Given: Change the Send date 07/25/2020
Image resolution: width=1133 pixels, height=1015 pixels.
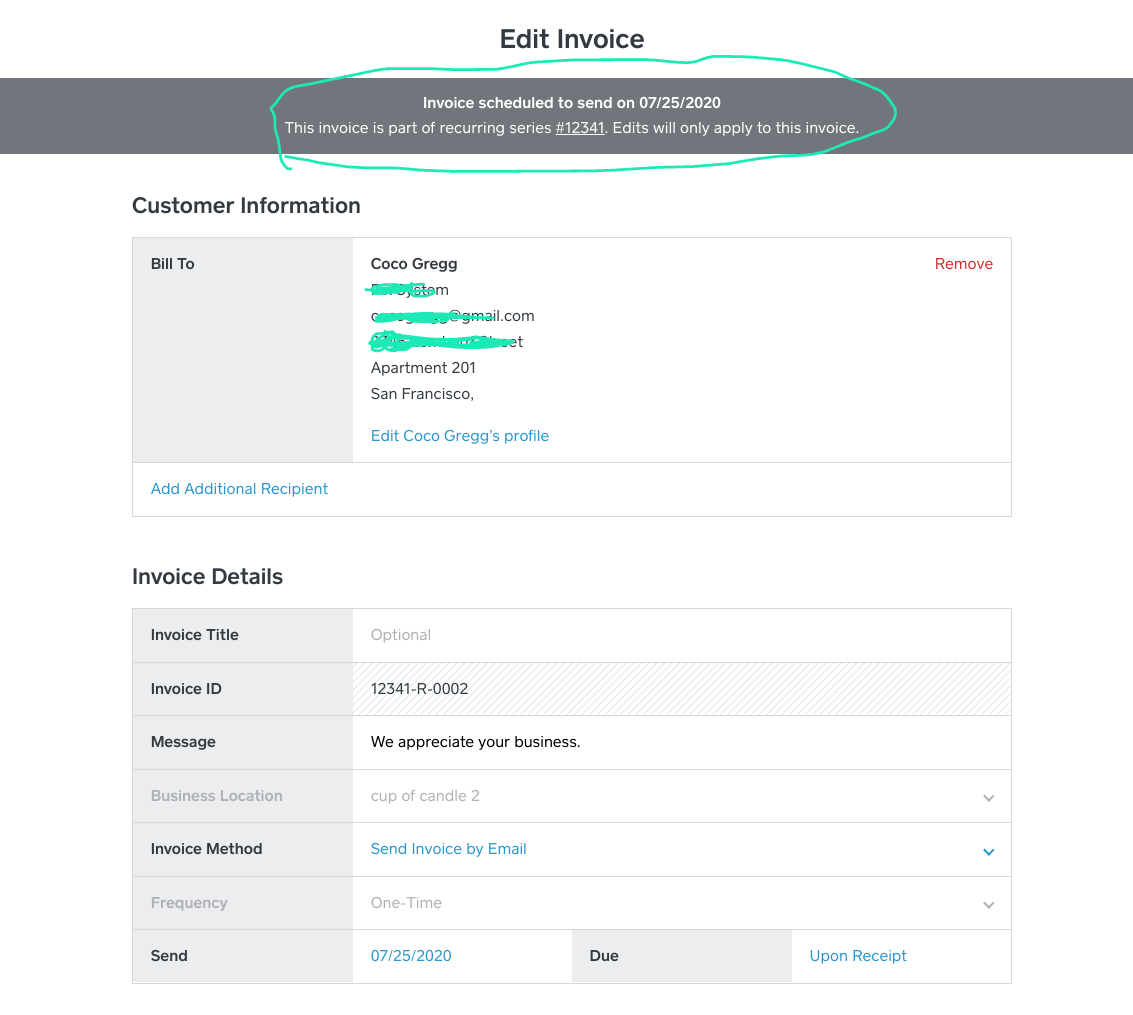Looking at the screenshot, I should click(411, 956).
